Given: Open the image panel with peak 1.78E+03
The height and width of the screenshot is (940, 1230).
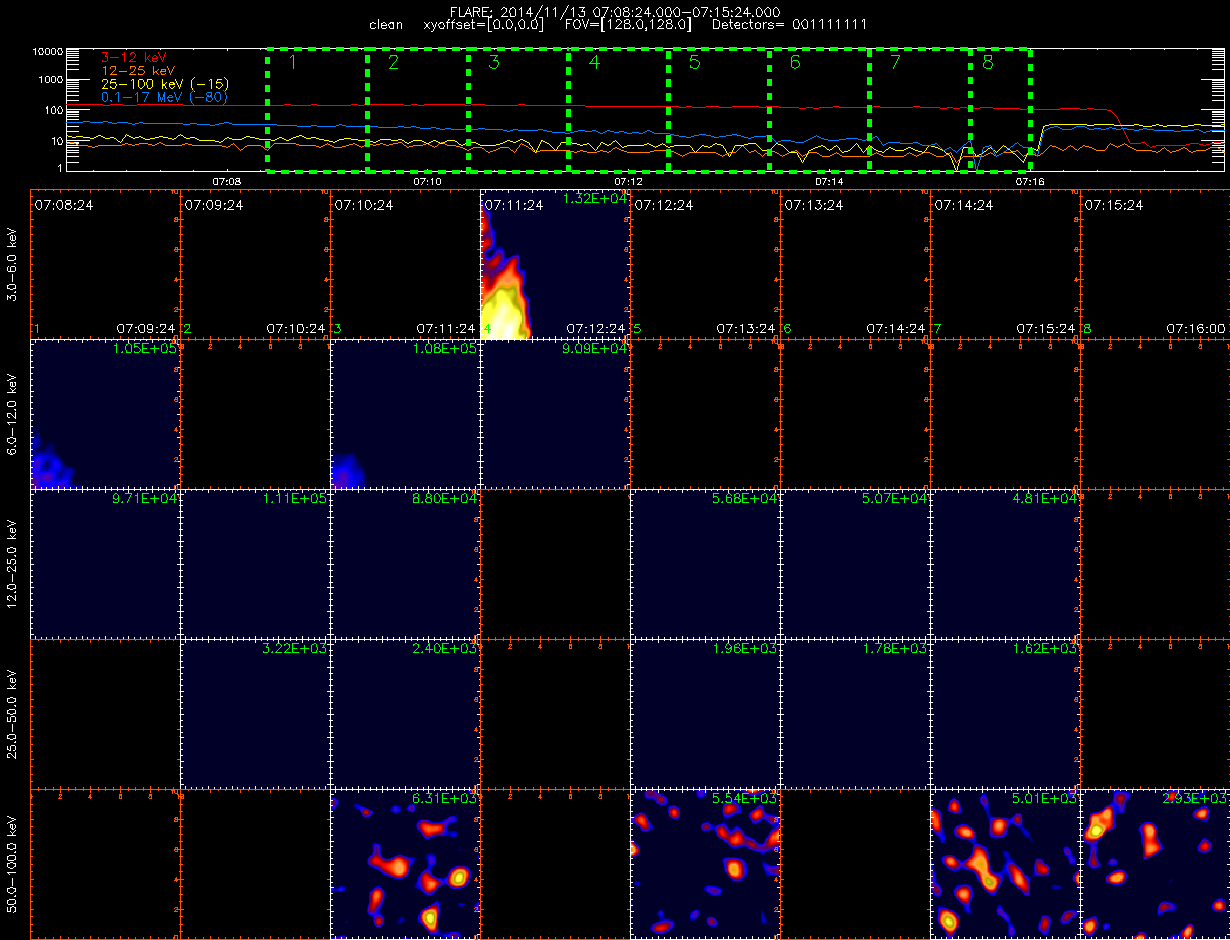Looking at the screenshot, I should (x=856, y=715).
